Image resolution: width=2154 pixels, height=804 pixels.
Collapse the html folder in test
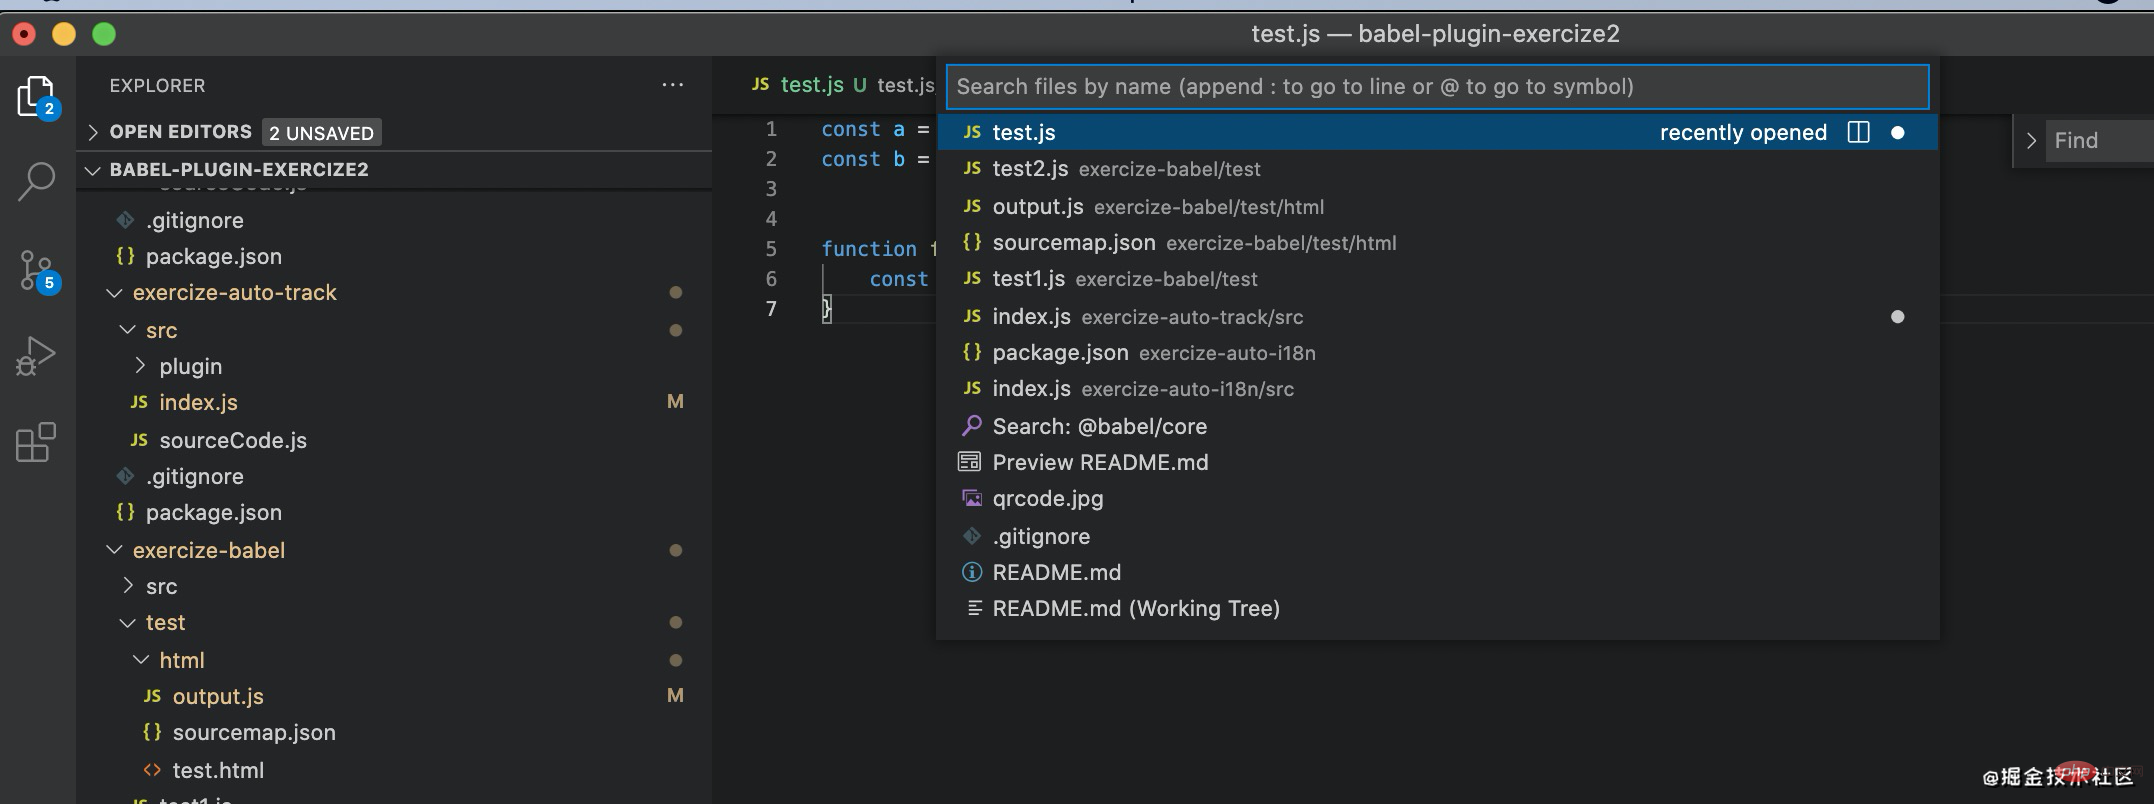141,660
